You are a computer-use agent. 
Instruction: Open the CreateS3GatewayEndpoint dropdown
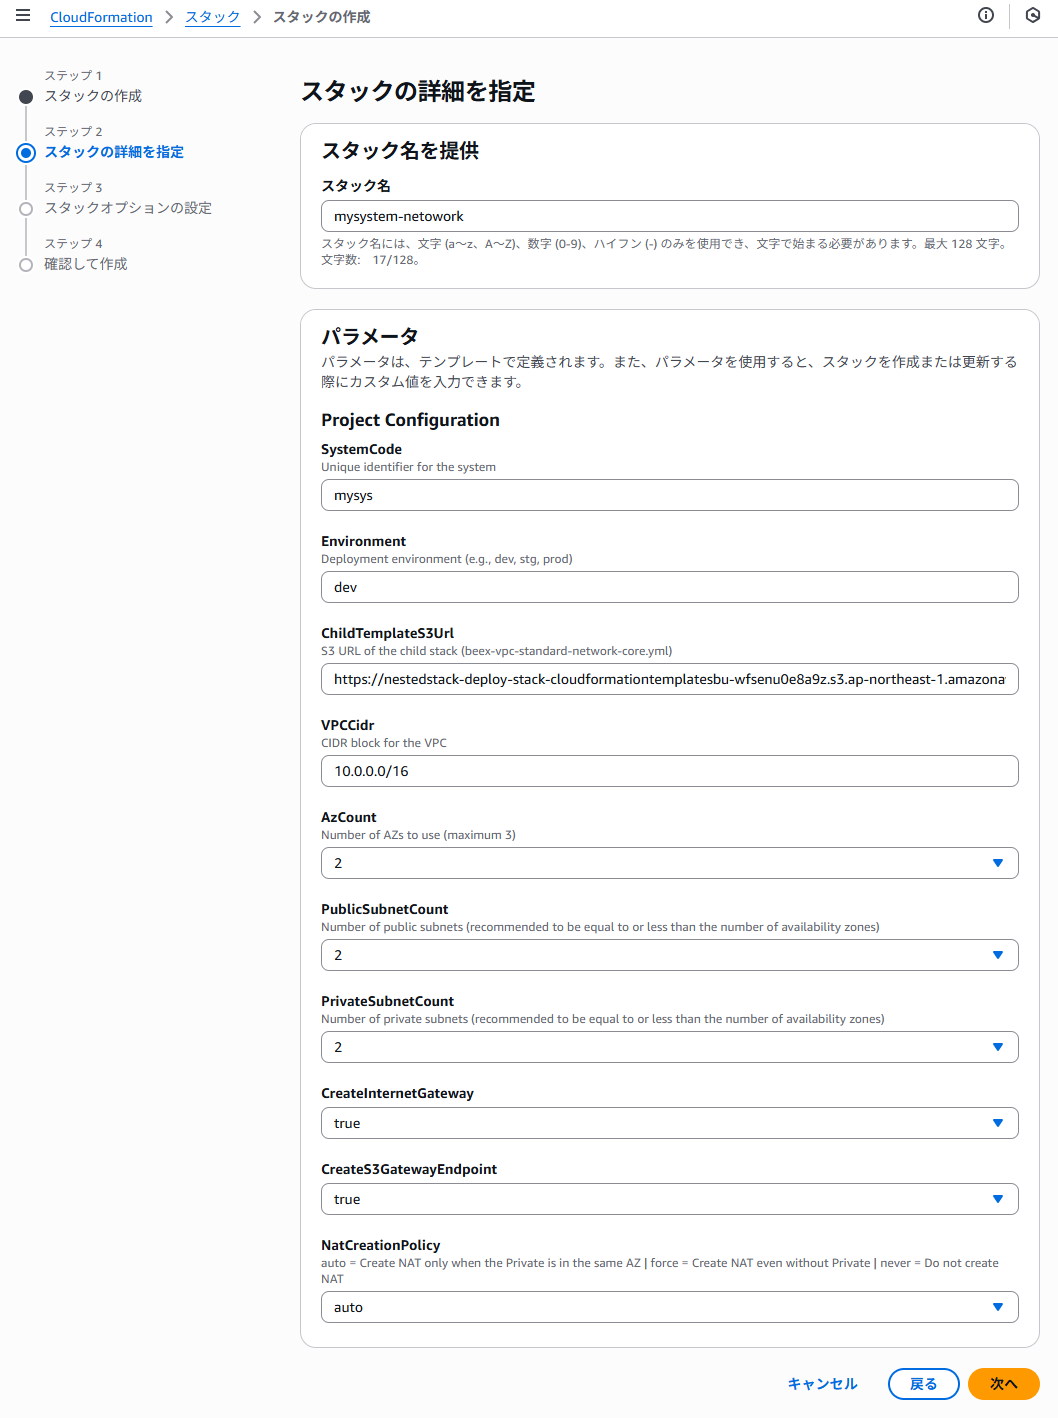tap(670, 1199)
